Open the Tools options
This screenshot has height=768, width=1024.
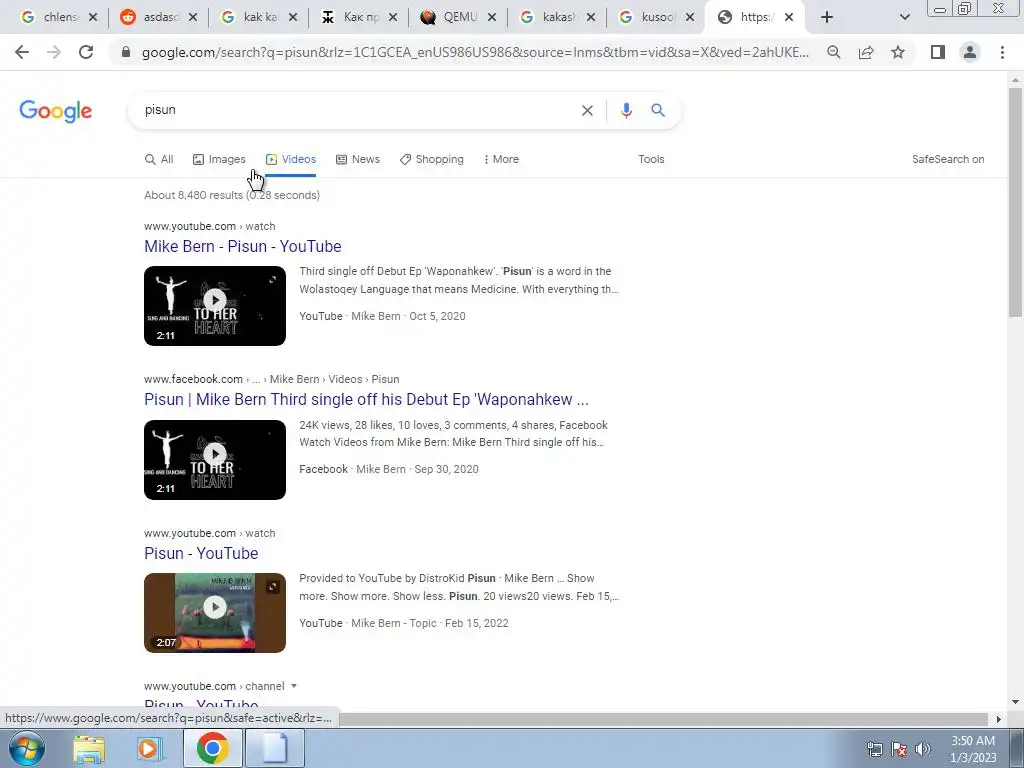point(651,159)
